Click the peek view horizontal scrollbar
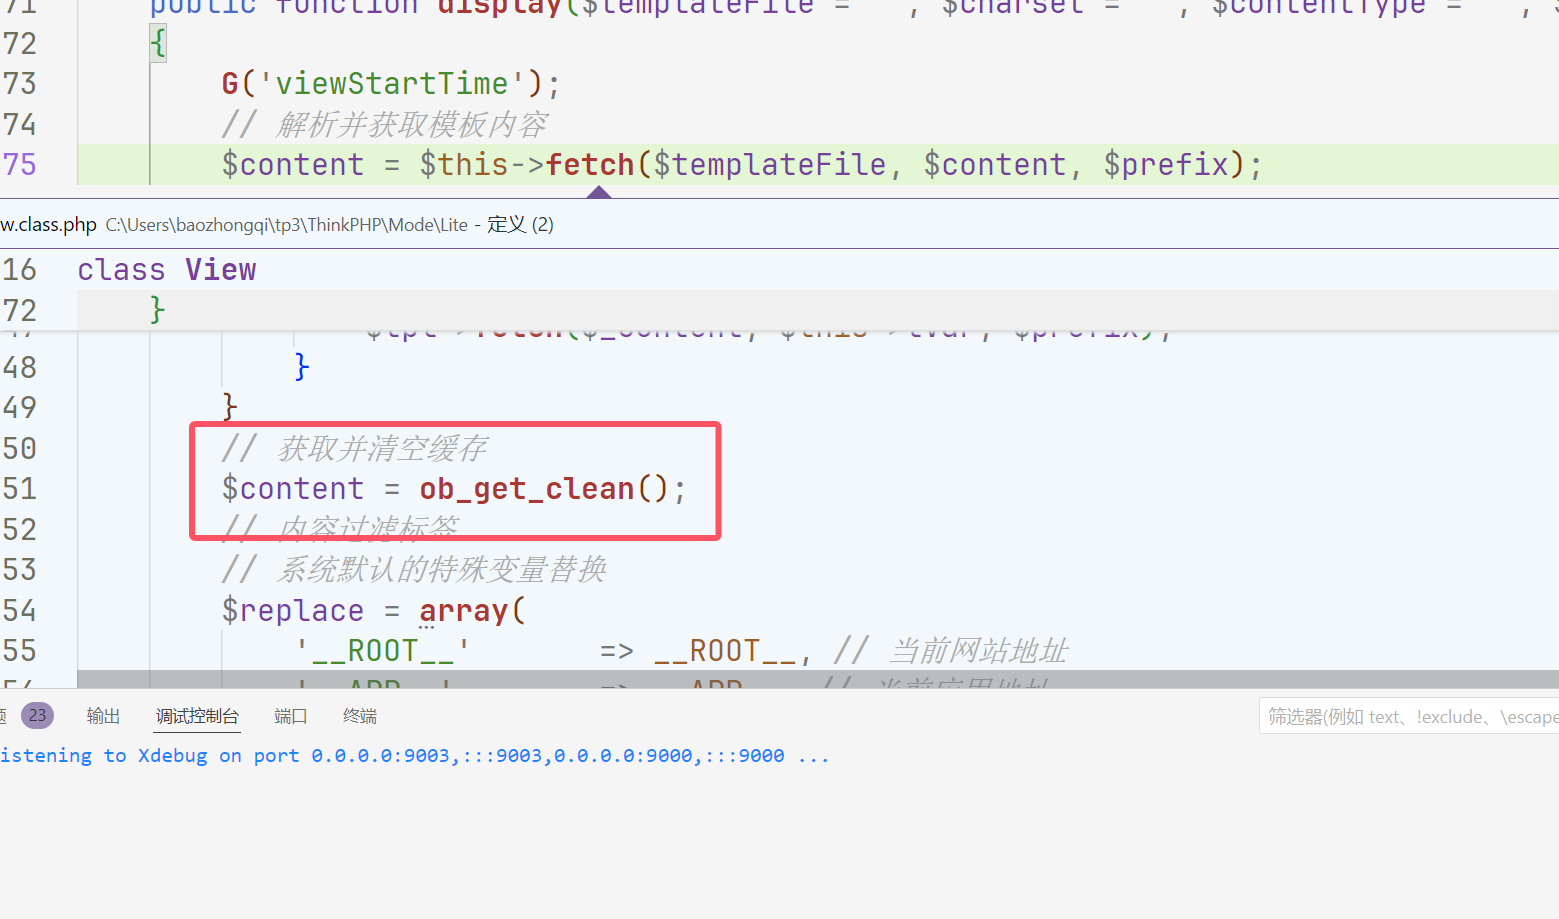 (800, 678)
